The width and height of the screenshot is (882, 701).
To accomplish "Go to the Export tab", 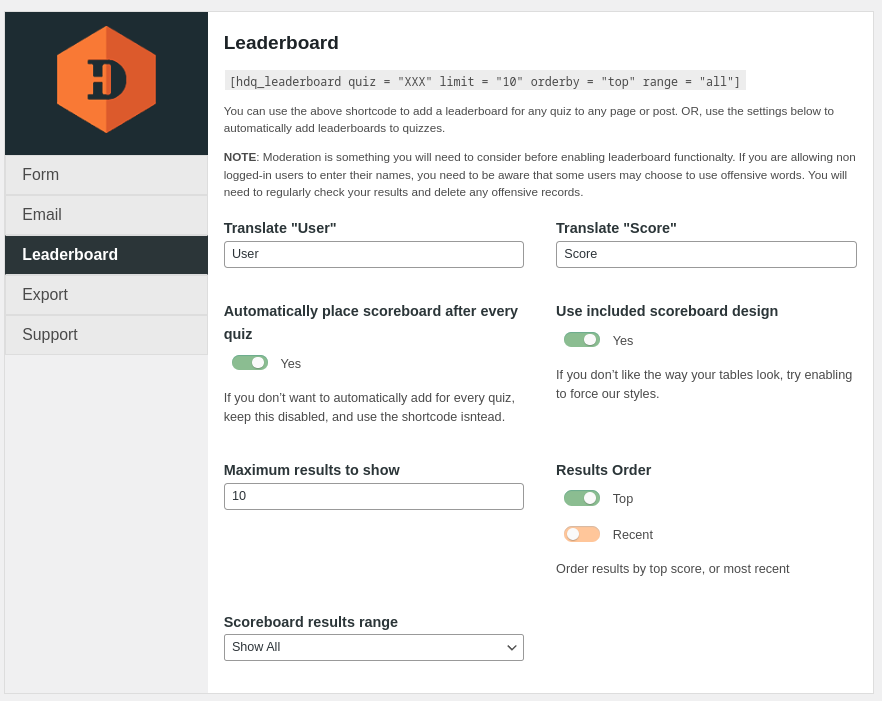I will (106, 295).
